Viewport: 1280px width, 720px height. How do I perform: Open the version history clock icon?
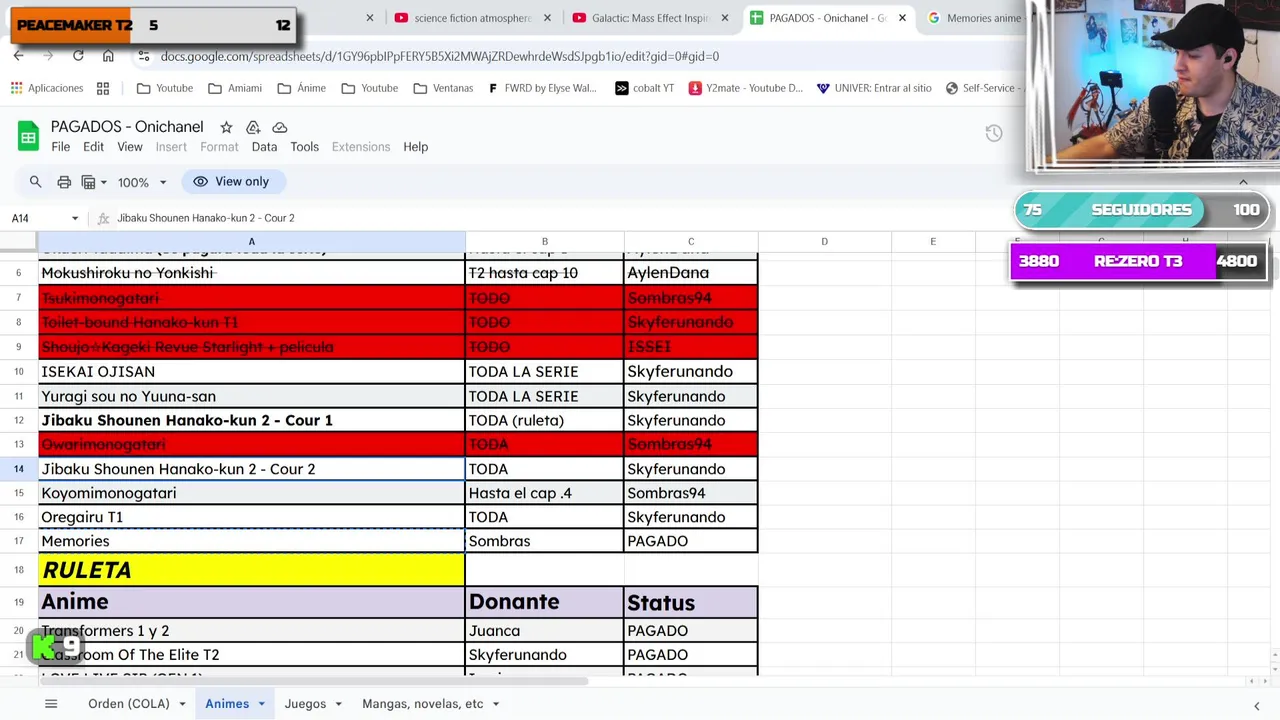coord(993,134)
